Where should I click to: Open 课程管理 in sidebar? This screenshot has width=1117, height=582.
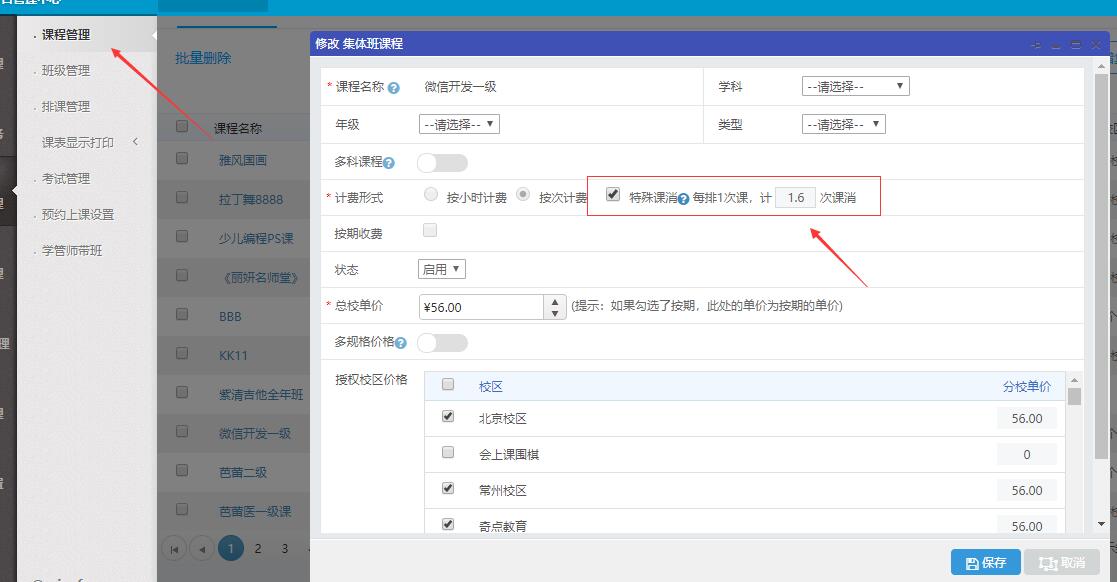(66, 34)
